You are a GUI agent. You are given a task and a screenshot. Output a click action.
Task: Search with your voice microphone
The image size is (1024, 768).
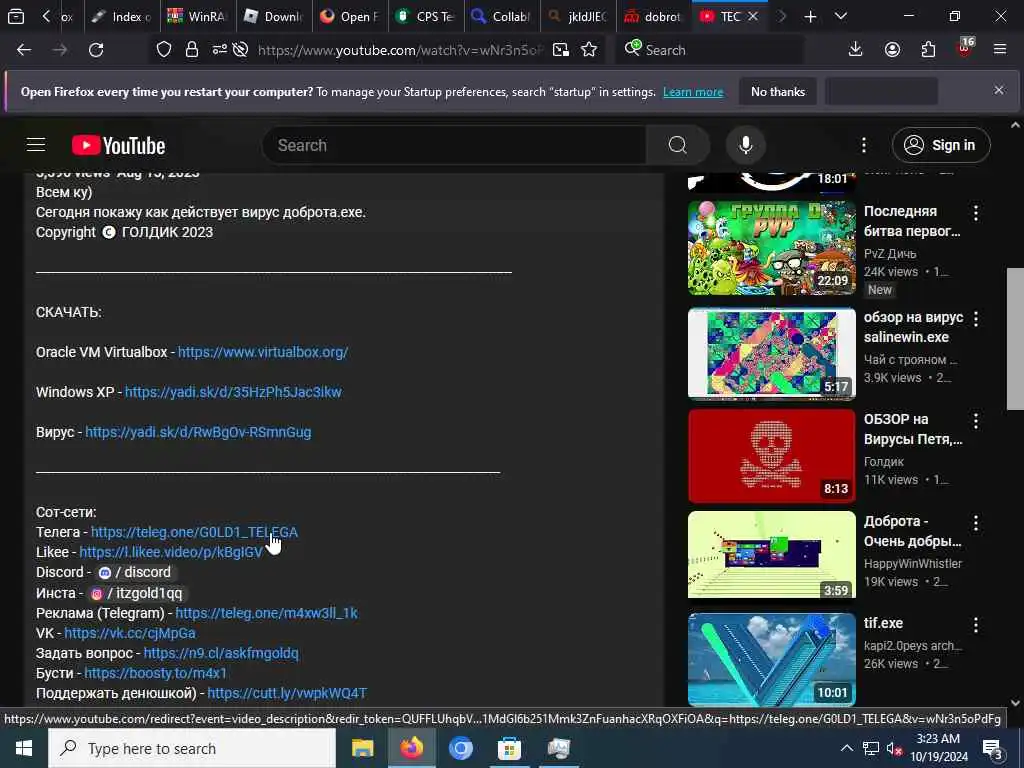pos(746,145)
